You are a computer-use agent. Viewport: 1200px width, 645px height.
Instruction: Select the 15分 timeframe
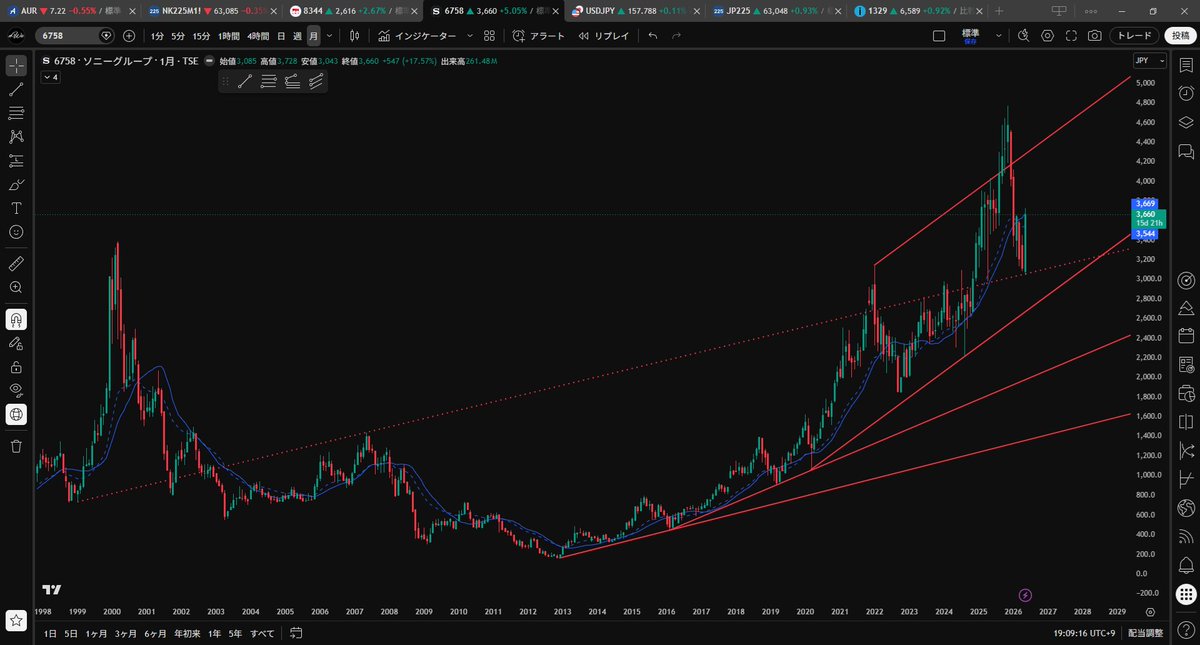[202, 36]
